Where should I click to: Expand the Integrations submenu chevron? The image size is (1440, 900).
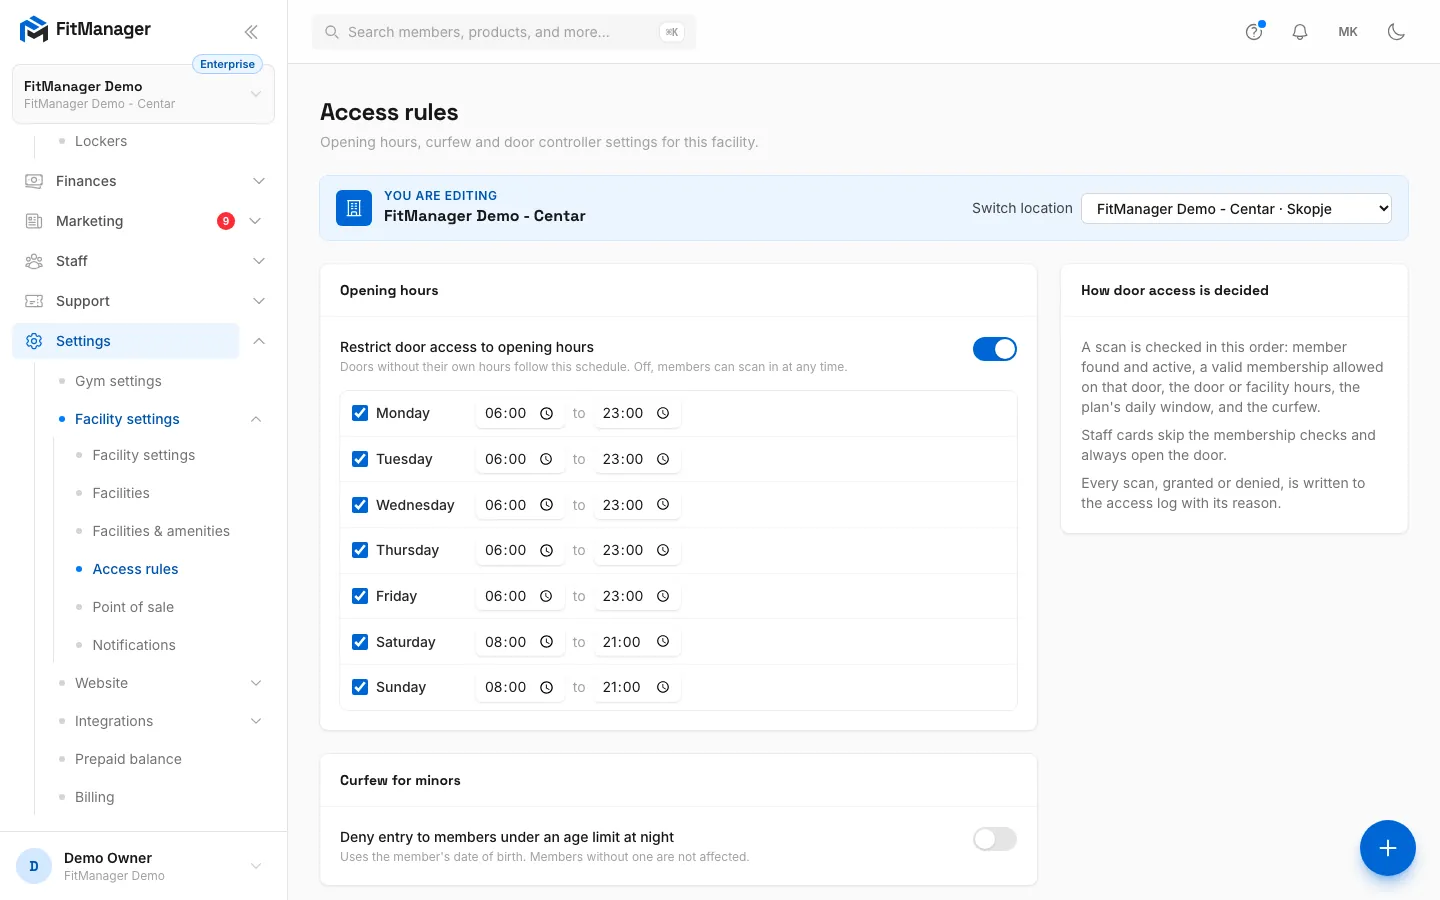[256, 721]
